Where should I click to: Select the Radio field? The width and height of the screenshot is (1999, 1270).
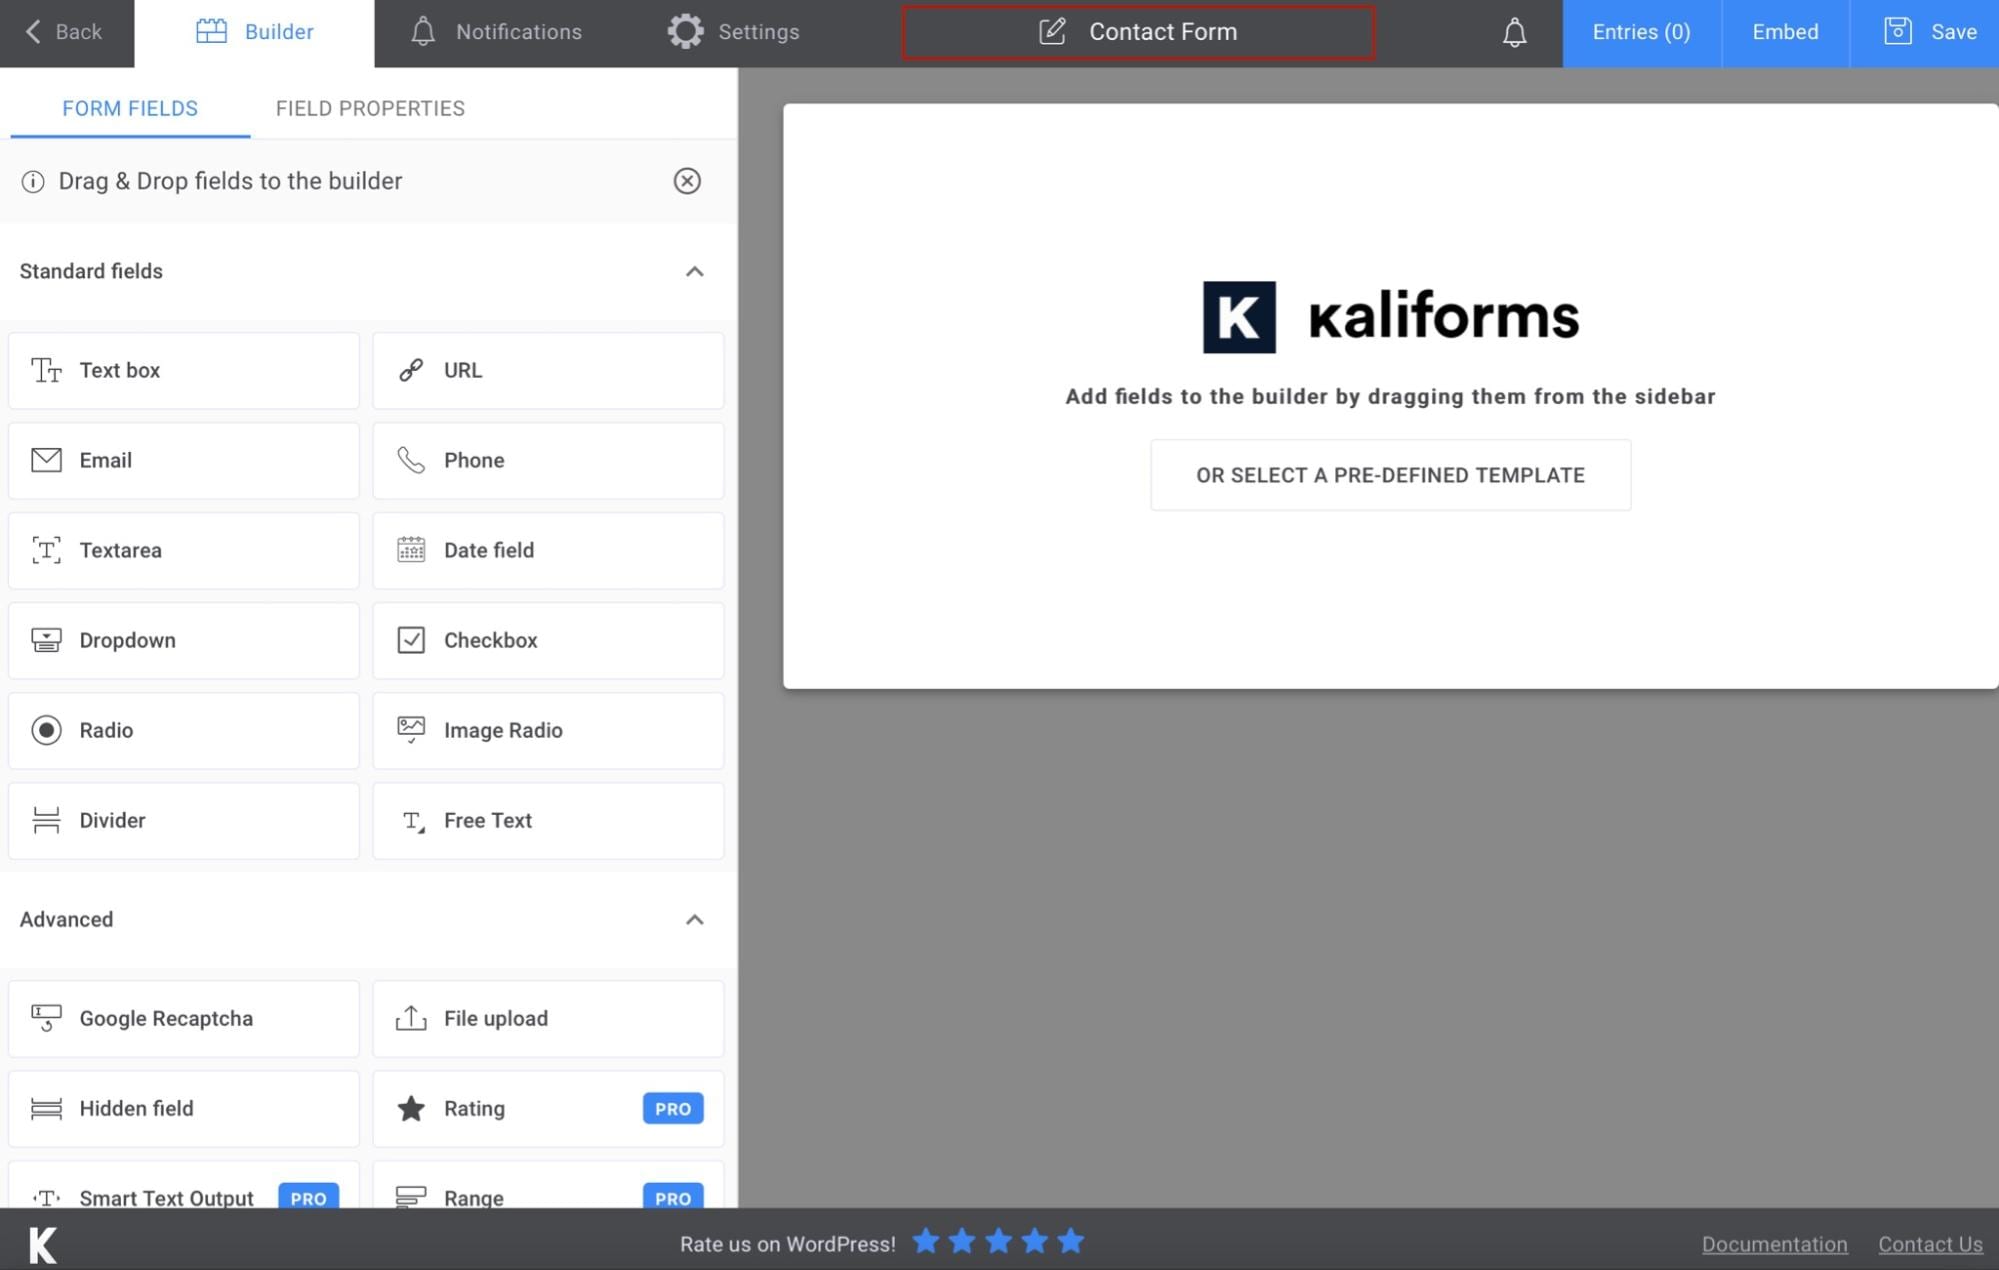click(x=183, y=730)
